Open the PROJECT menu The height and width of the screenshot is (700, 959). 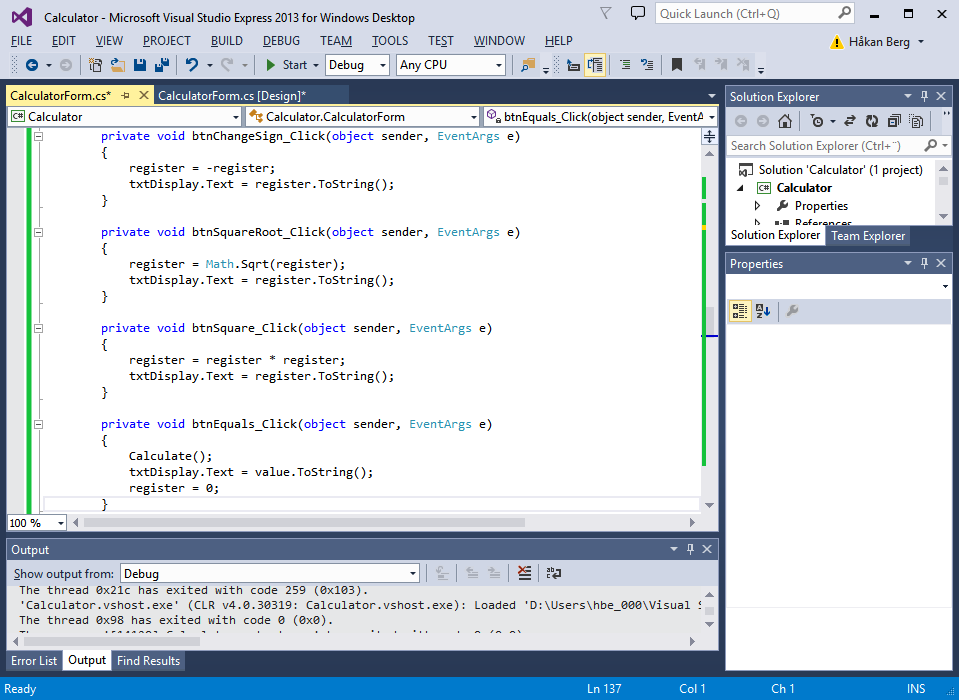(x=166, y=41)
